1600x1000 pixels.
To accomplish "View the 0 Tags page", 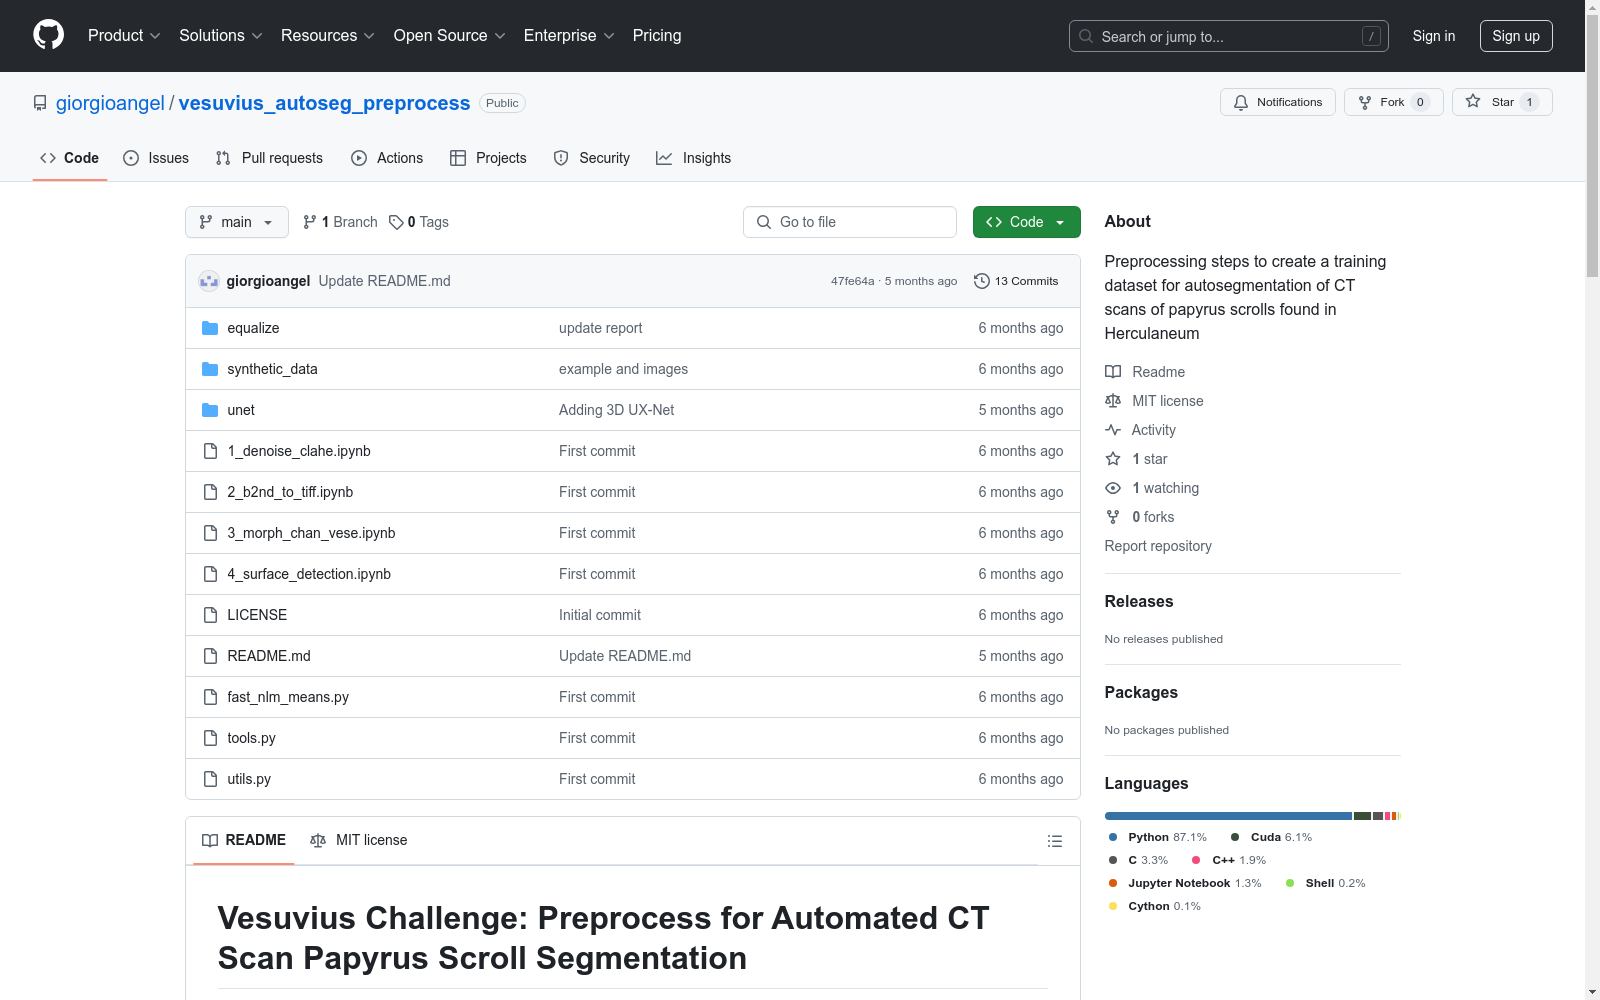I will click(419, 222).
